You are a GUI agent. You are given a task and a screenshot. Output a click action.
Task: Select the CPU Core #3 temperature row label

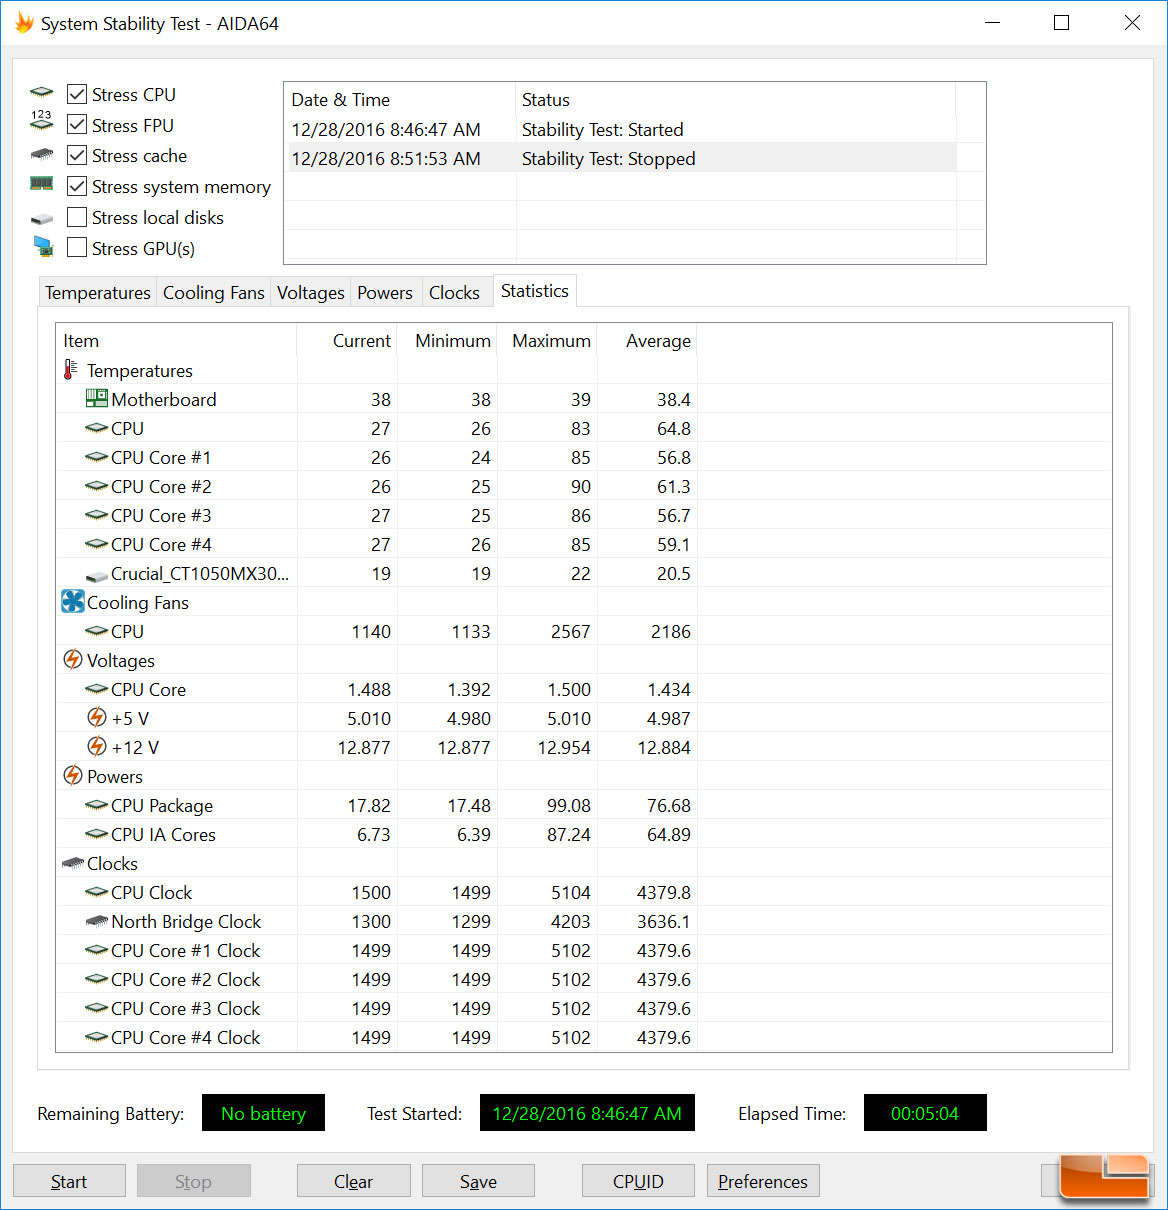coord(161,515)
